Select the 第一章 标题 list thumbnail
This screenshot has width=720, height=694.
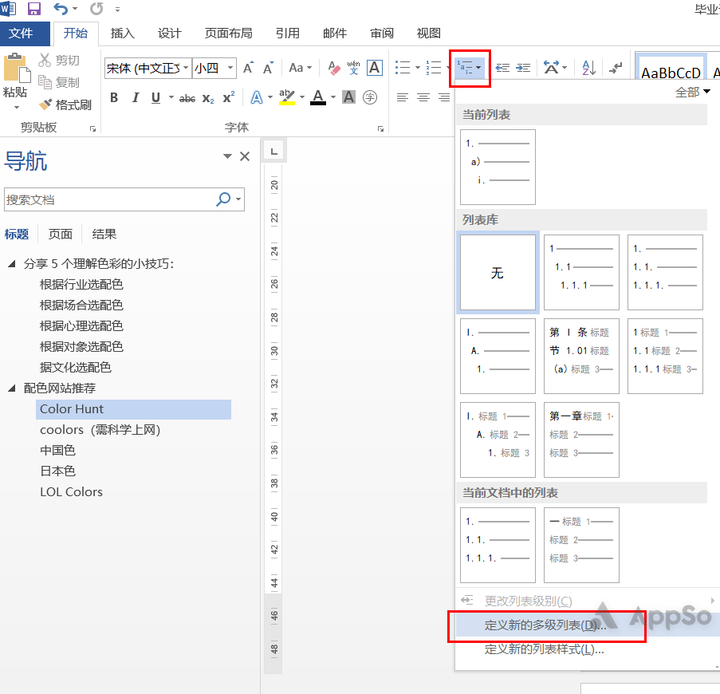coord(581,440)
